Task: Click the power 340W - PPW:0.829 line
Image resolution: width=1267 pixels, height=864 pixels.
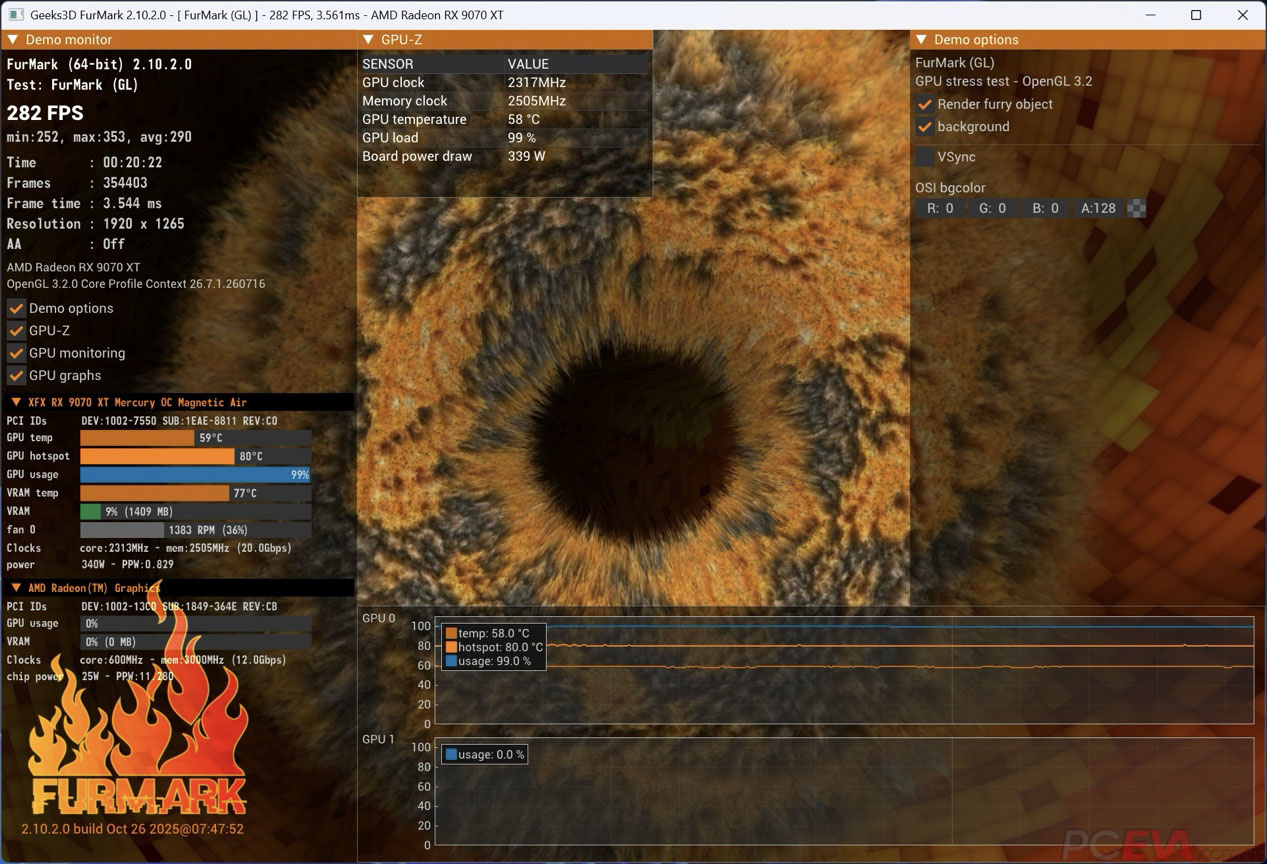Action: point(90,565)
